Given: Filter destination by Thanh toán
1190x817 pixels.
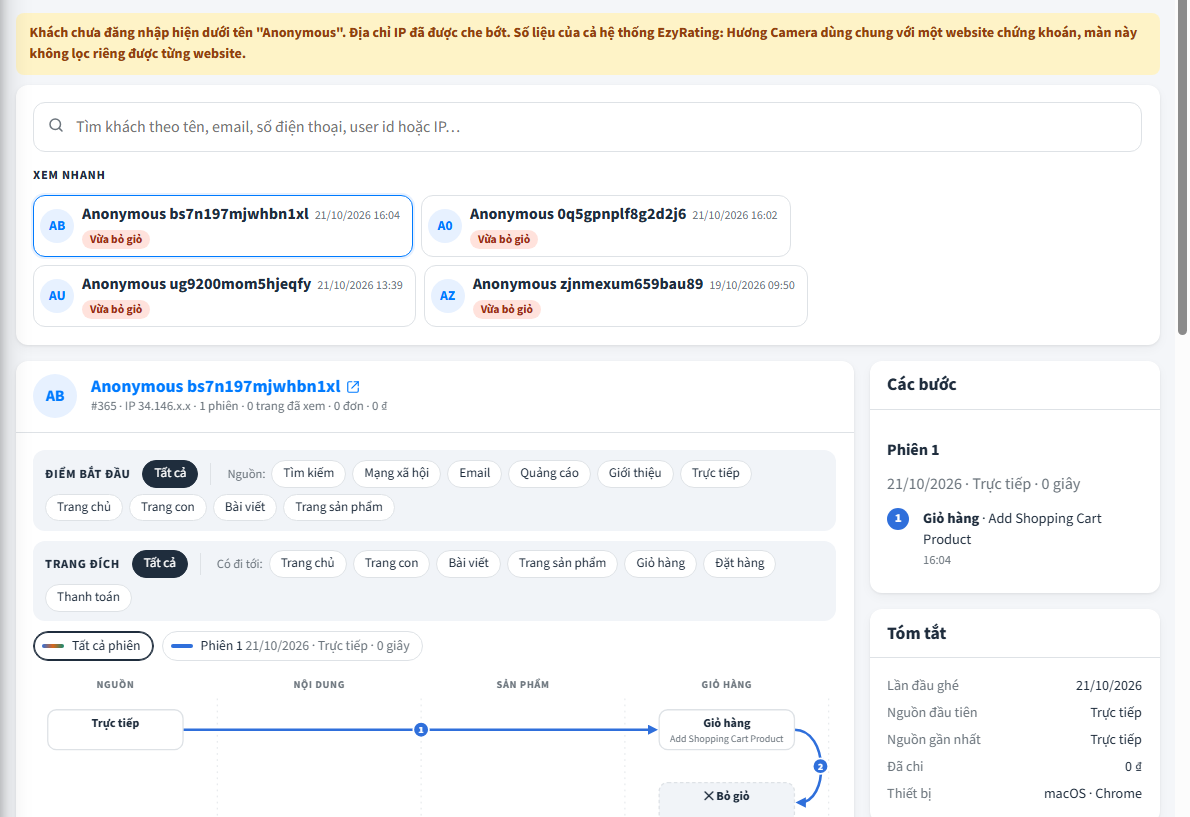Looking at the screenshot, I should pyautogui.click(x=88, y=597).
